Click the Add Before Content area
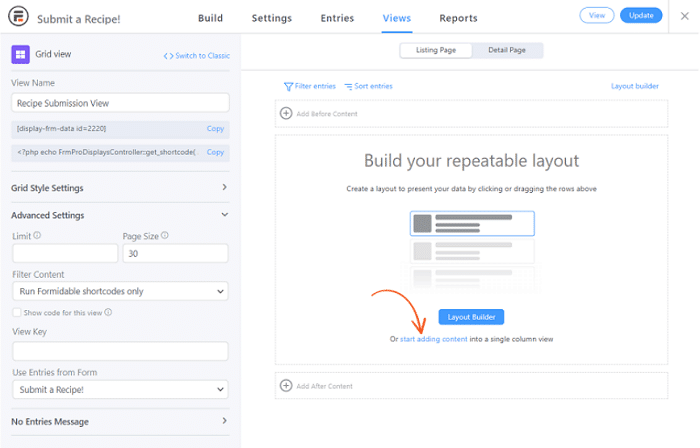700x448 pixels. click(471, 114)
